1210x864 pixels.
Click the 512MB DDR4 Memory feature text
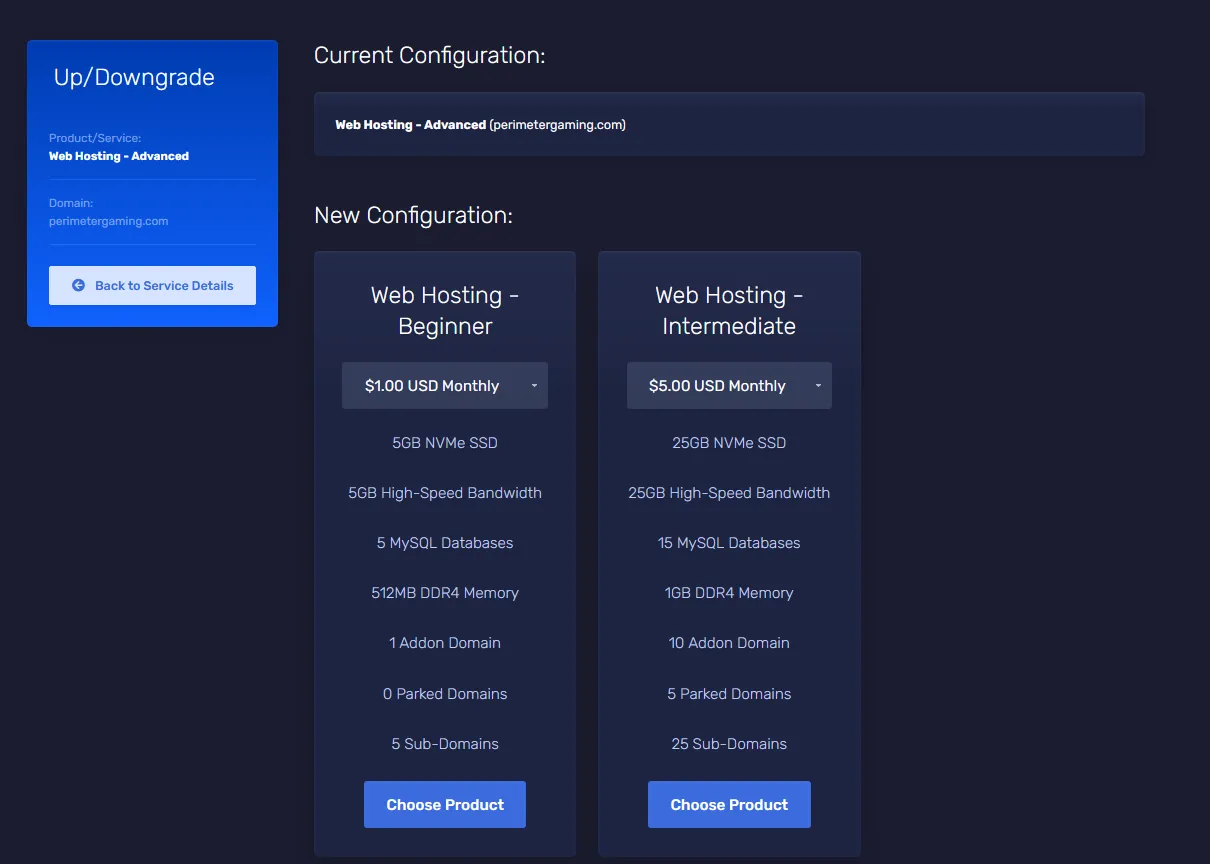click(445, 593)
